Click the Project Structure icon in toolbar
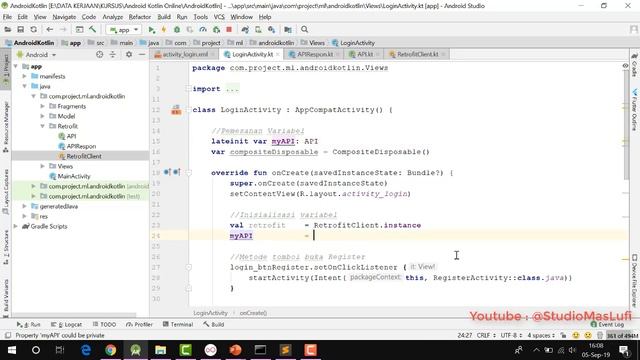The width and height of the screenshot is (640, 360). point(288,29)
